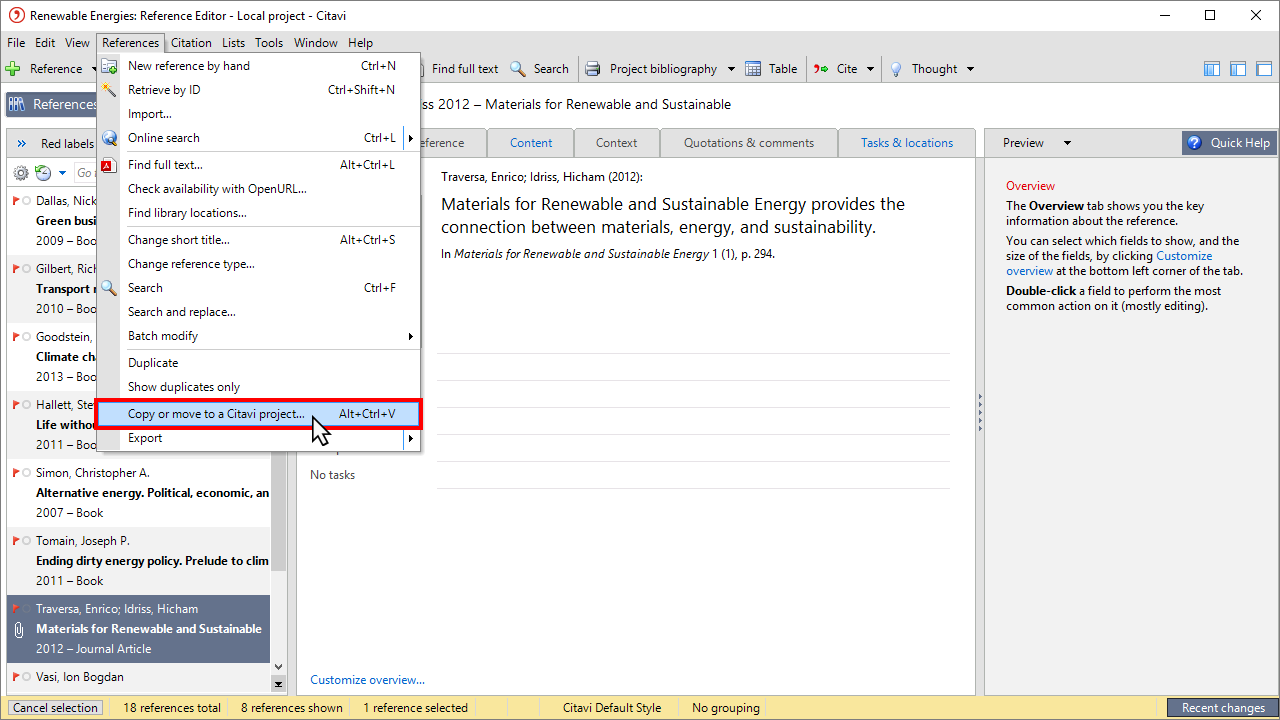Viewport: 1280px width, 720px height.
Task: Select Show duplicates only
Action: click(258, 387)
